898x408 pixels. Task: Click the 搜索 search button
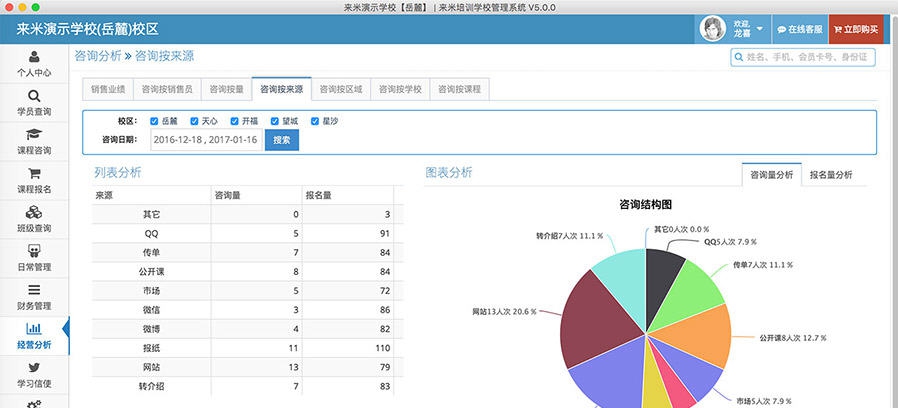282,140
